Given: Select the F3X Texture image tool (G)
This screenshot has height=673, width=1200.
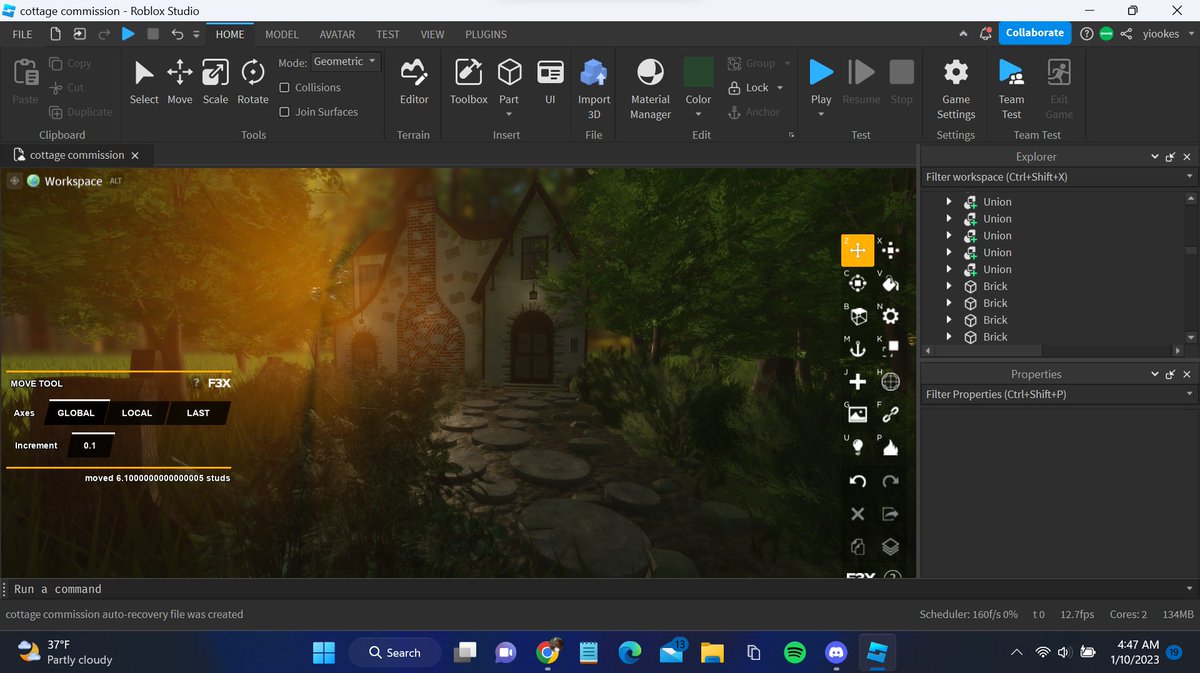Looking at the screenshot, I should [x=857, y=414].
